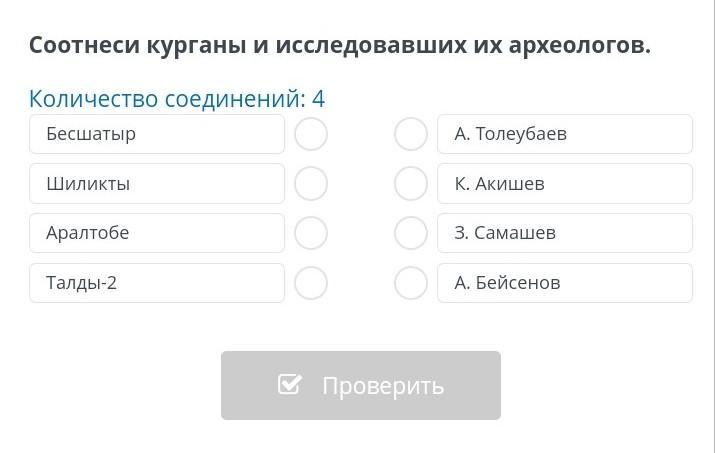This screenshot has width=715, height=453.
Task: Select the А. Бейсенов archaeologist box
Action: click(564, 283)
